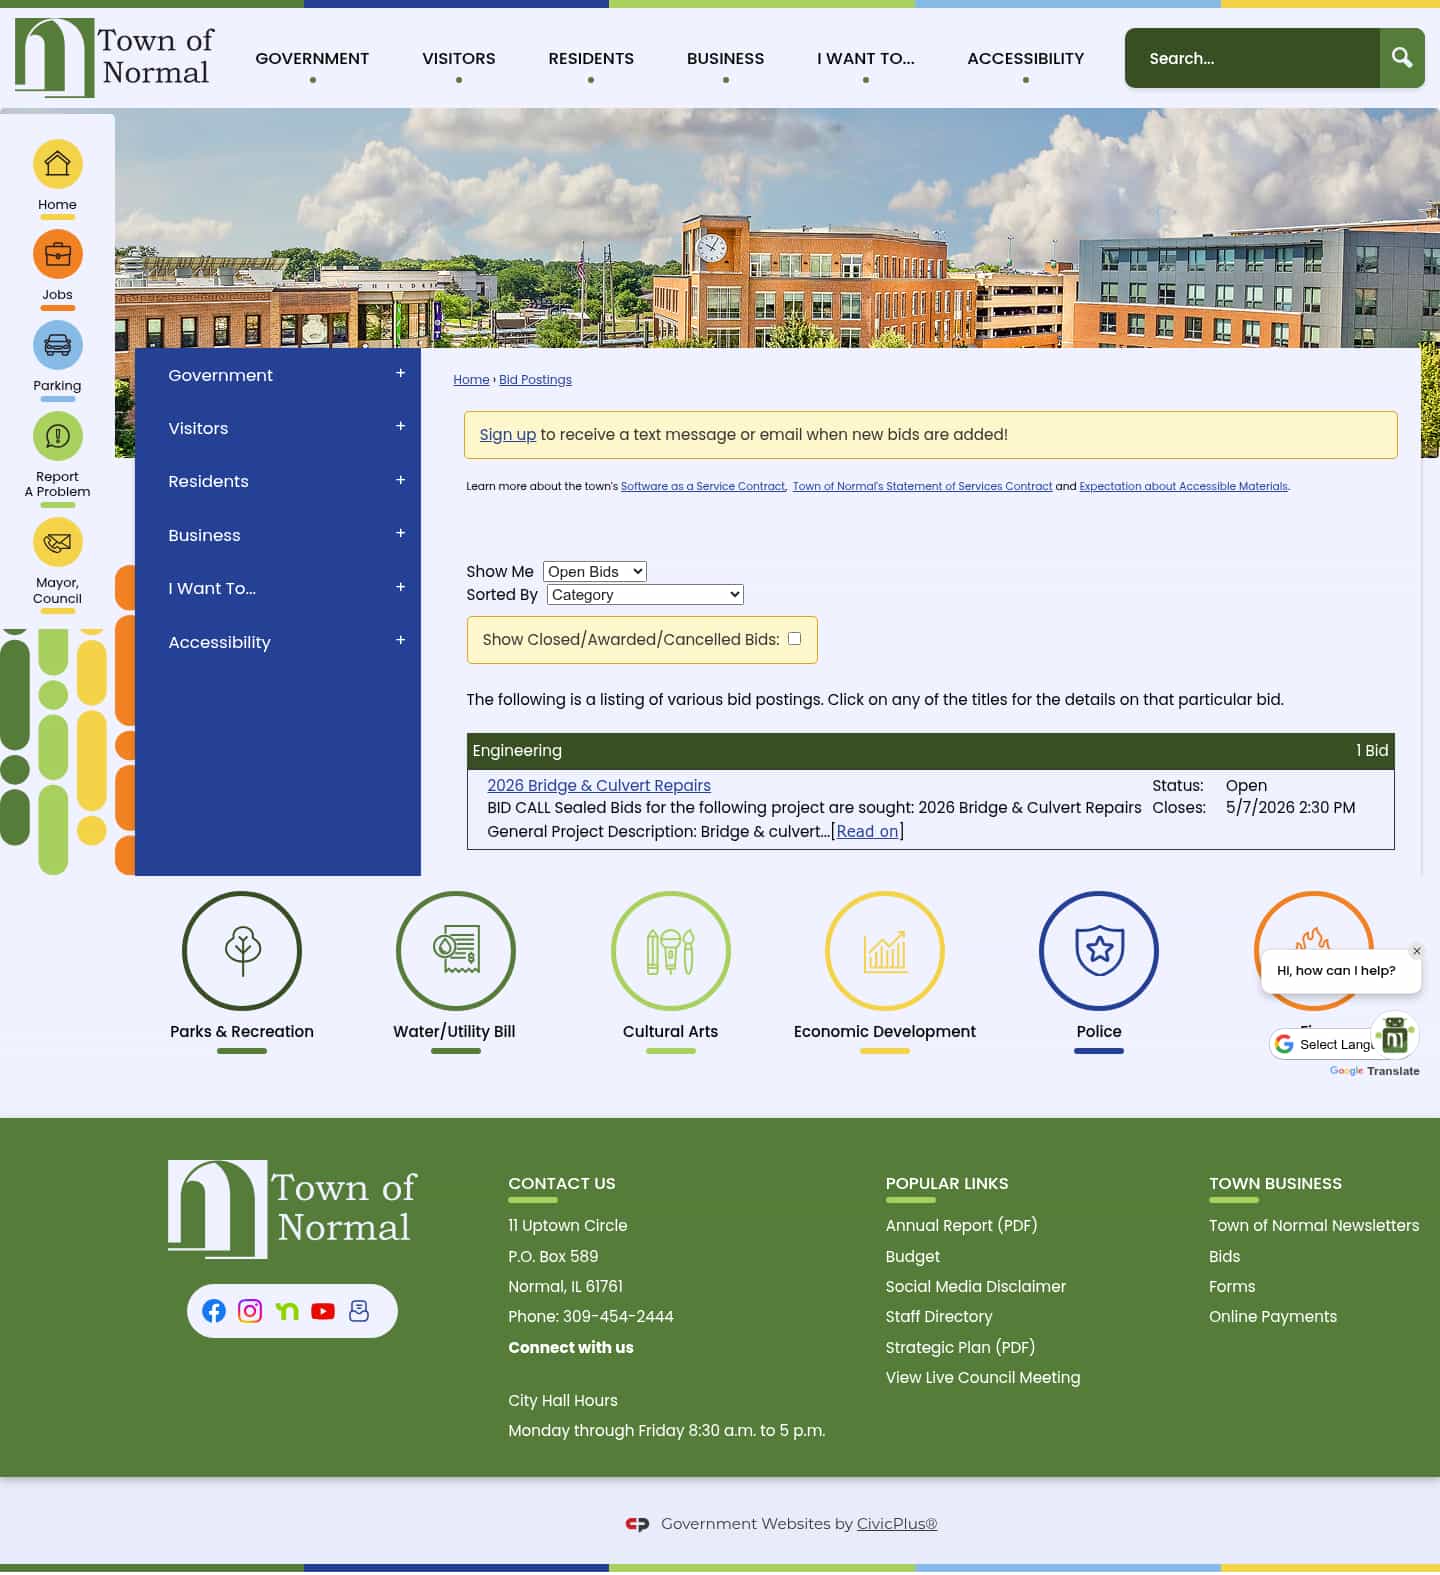The width and height of the screenshot is (1440, 1575).
Task: Open the Instagram footer icon
Action: [x=250, y=1311]
